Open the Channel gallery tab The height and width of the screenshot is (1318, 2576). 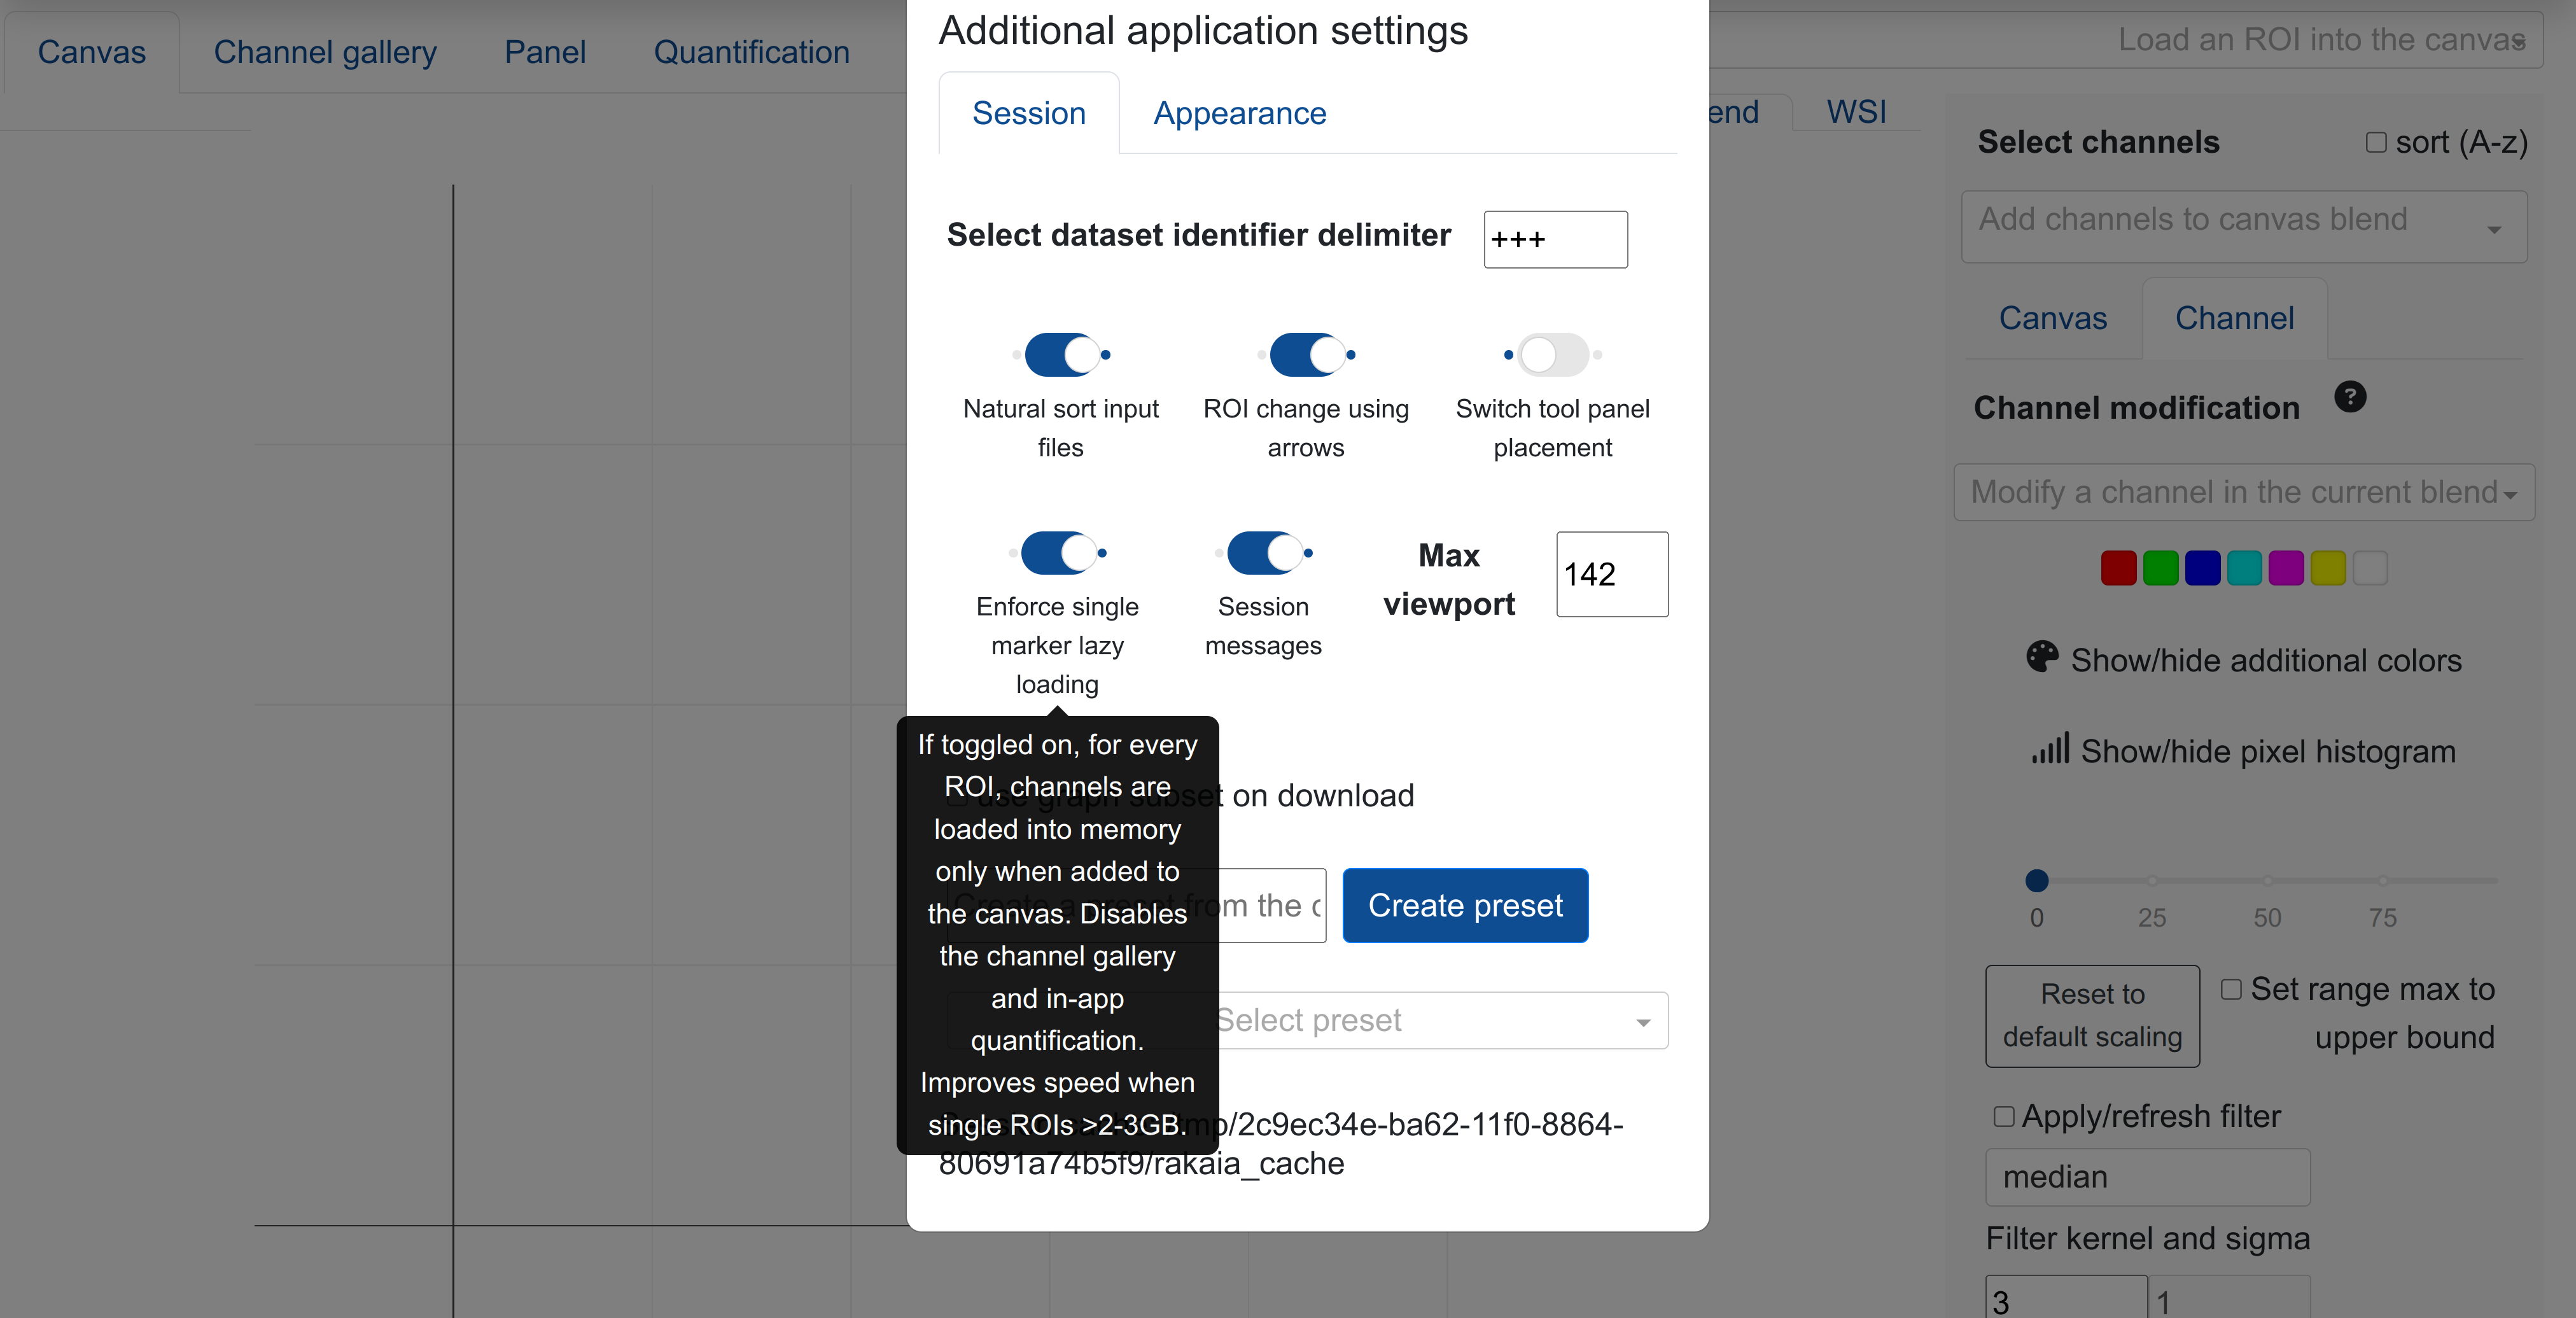click(x=325, y=52)
